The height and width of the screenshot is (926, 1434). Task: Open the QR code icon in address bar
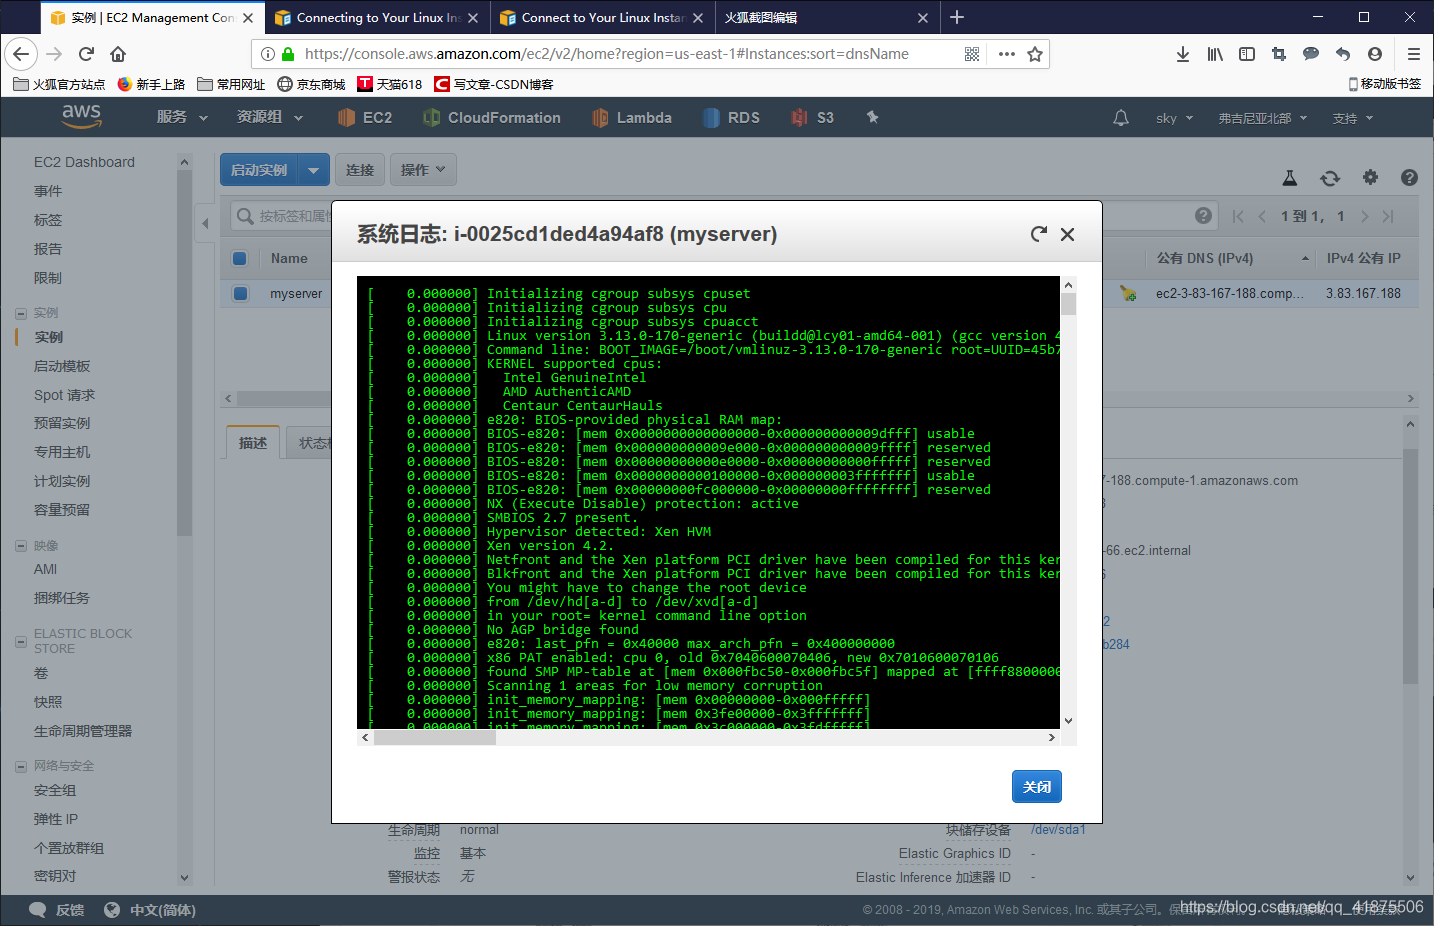tap(972, 54)
